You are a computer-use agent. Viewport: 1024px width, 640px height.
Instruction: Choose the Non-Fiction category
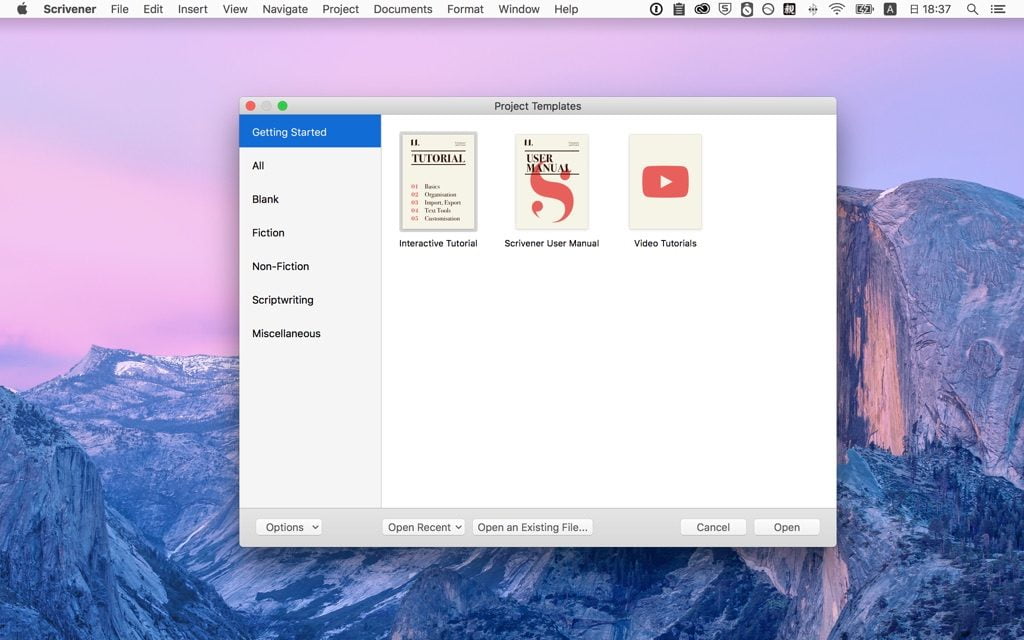pos(310,266)
